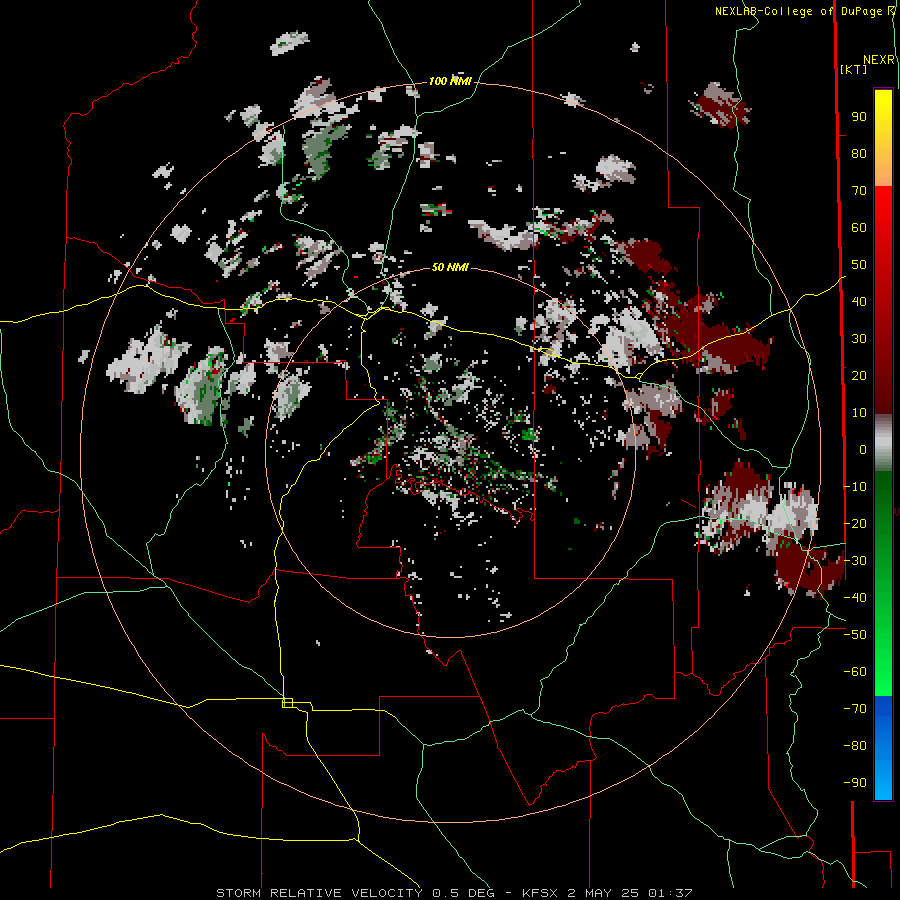Viewport: 900px width, 900px height.
Task: Select the 0 knots scale label
Action: (863, 450)
